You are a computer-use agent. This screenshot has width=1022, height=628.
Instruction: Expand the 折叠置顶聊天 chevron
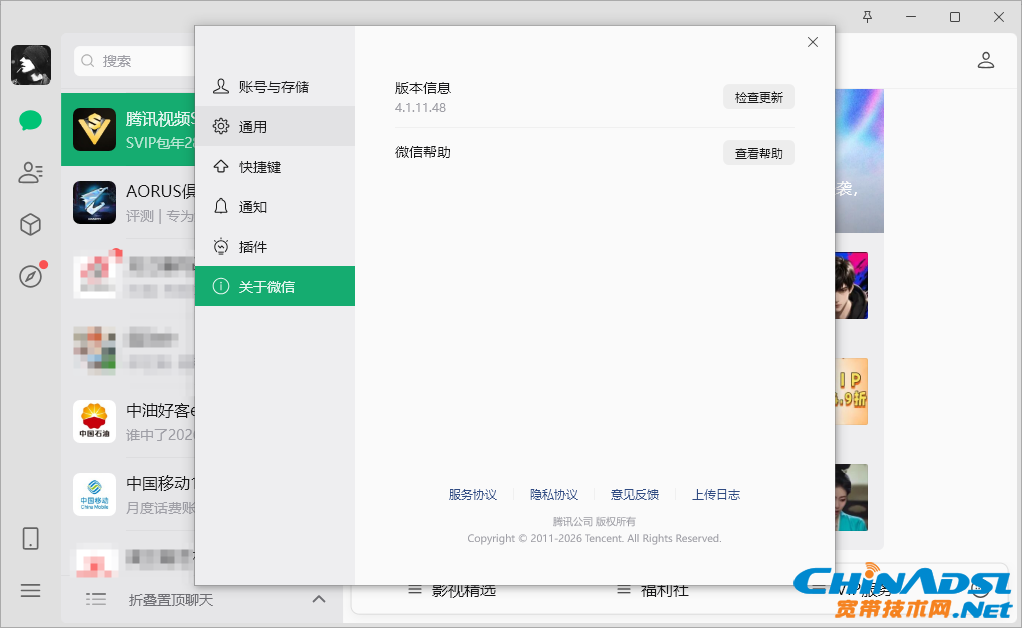(x=319, y=599)
